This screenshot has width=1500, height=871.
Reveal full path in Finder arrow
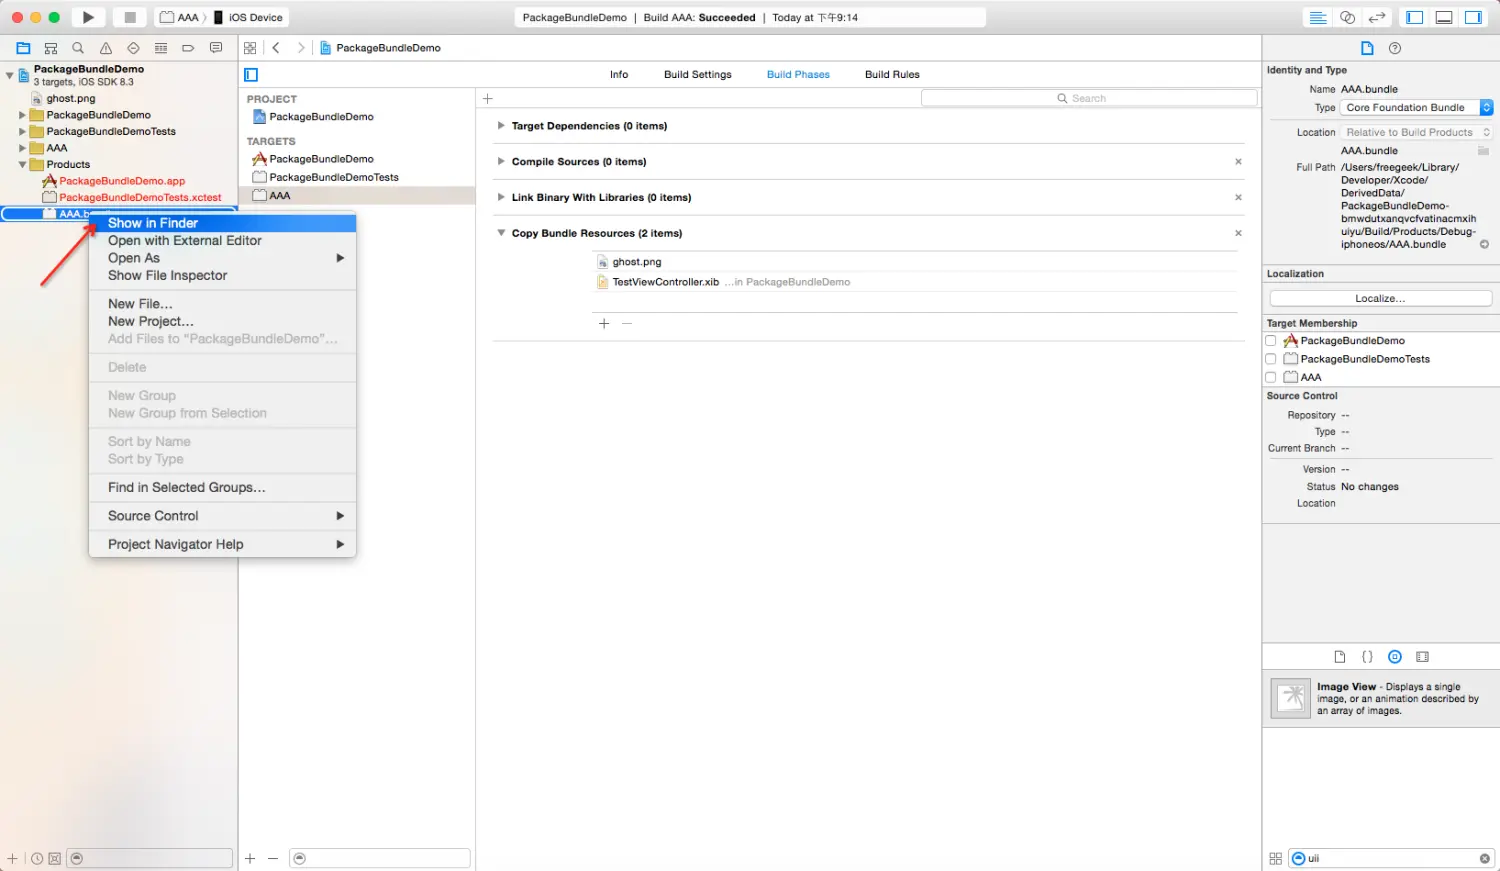[x=1484, y=245]
